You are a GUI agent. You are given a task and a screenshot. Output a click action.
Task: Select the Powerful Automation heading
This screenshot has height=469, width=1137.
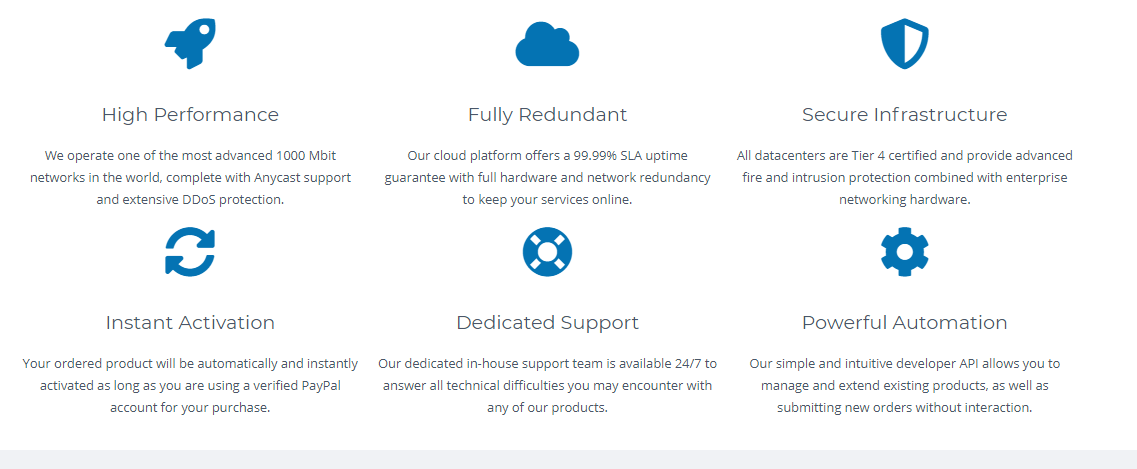(x=904, y=323)
